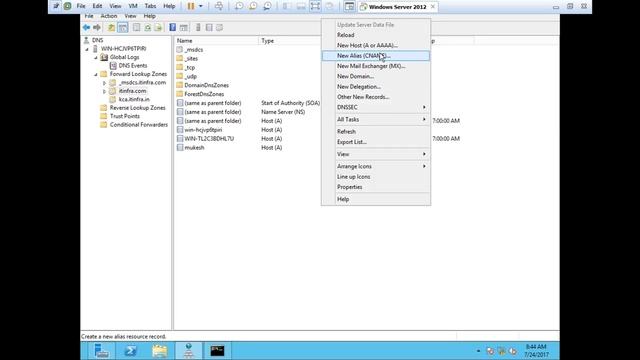The image size is (640, 360).
Task: Choose Reload in the context menu
Action: pos(376,35)
